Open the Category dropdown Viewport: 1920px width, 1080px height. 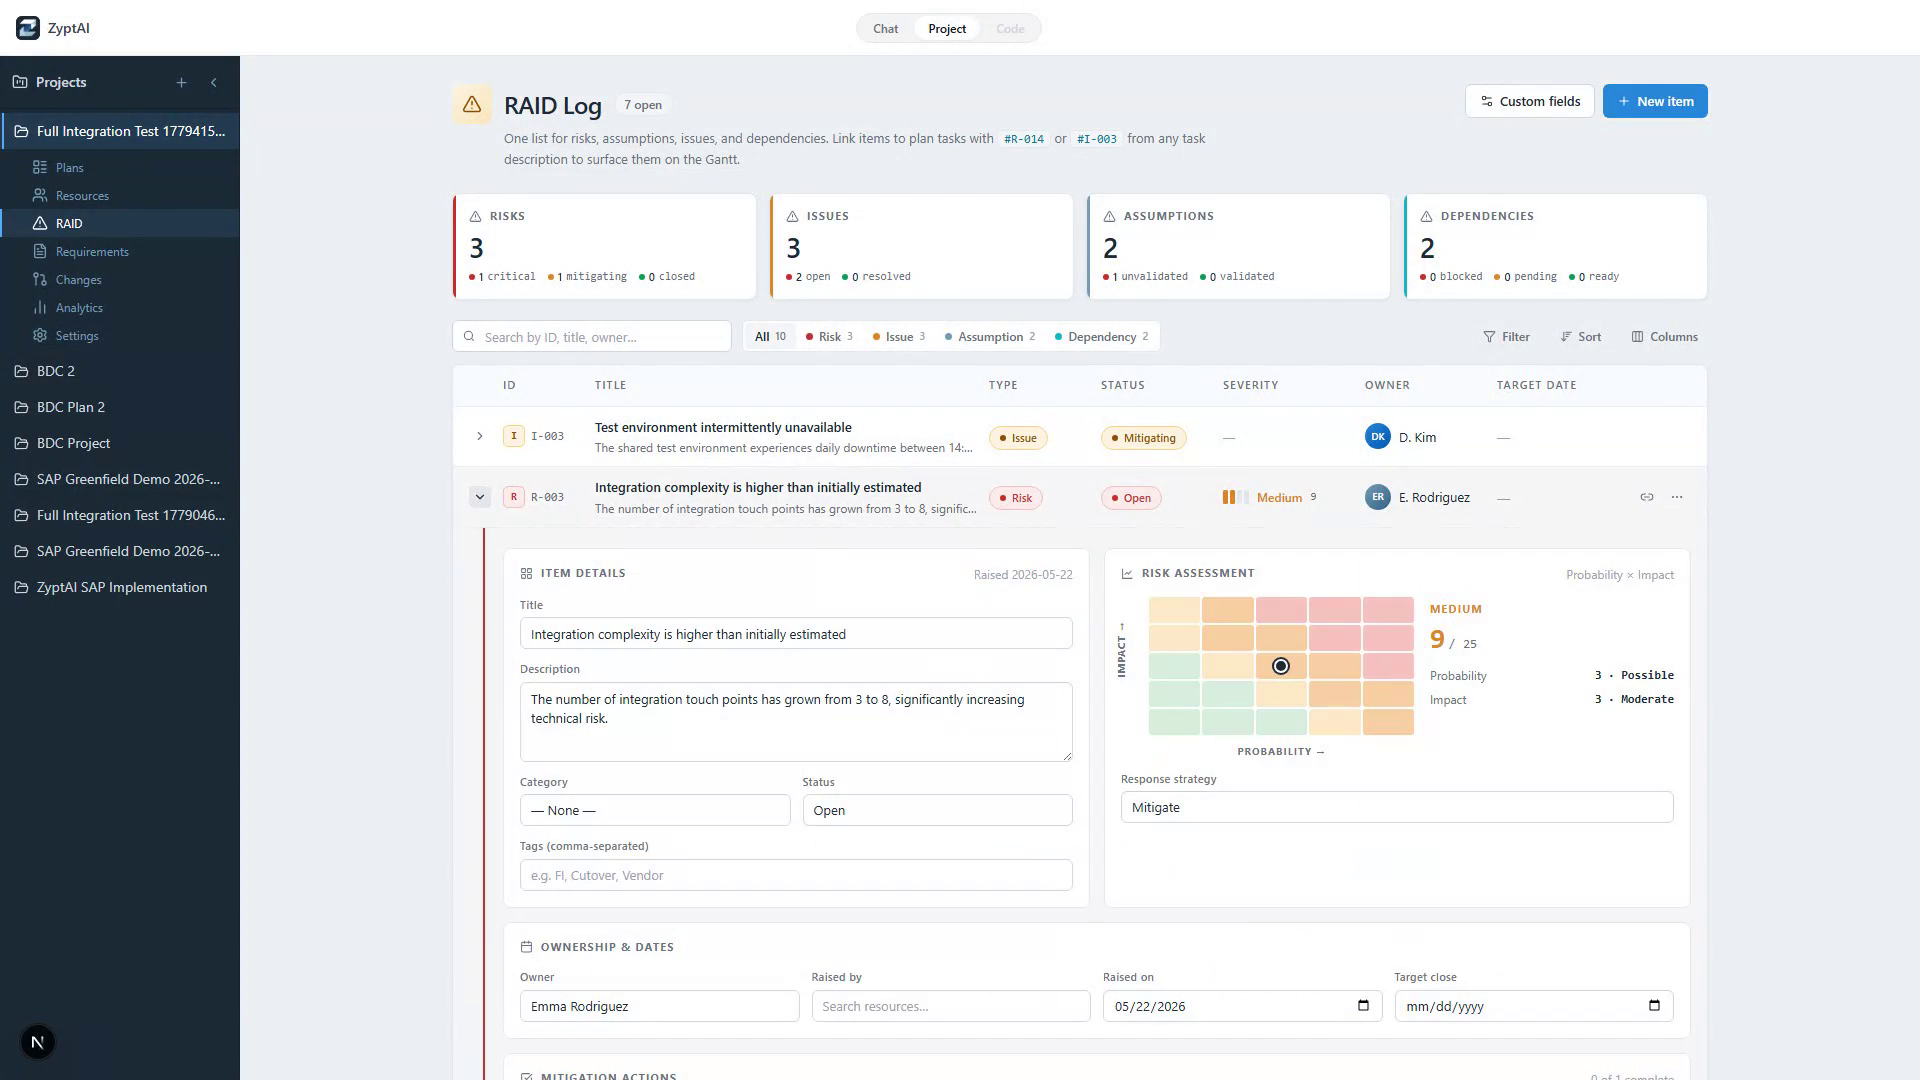[655, 810]
